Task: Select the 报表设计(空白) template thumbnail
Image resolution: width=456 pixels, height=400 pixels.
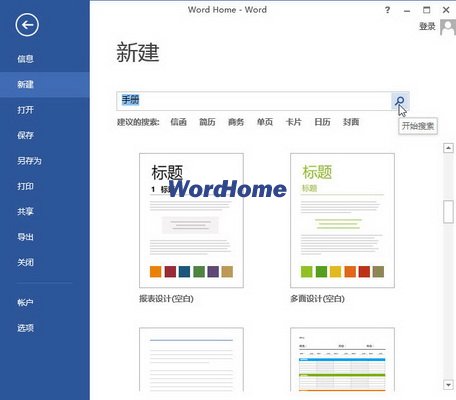Action: coord(191,220)
